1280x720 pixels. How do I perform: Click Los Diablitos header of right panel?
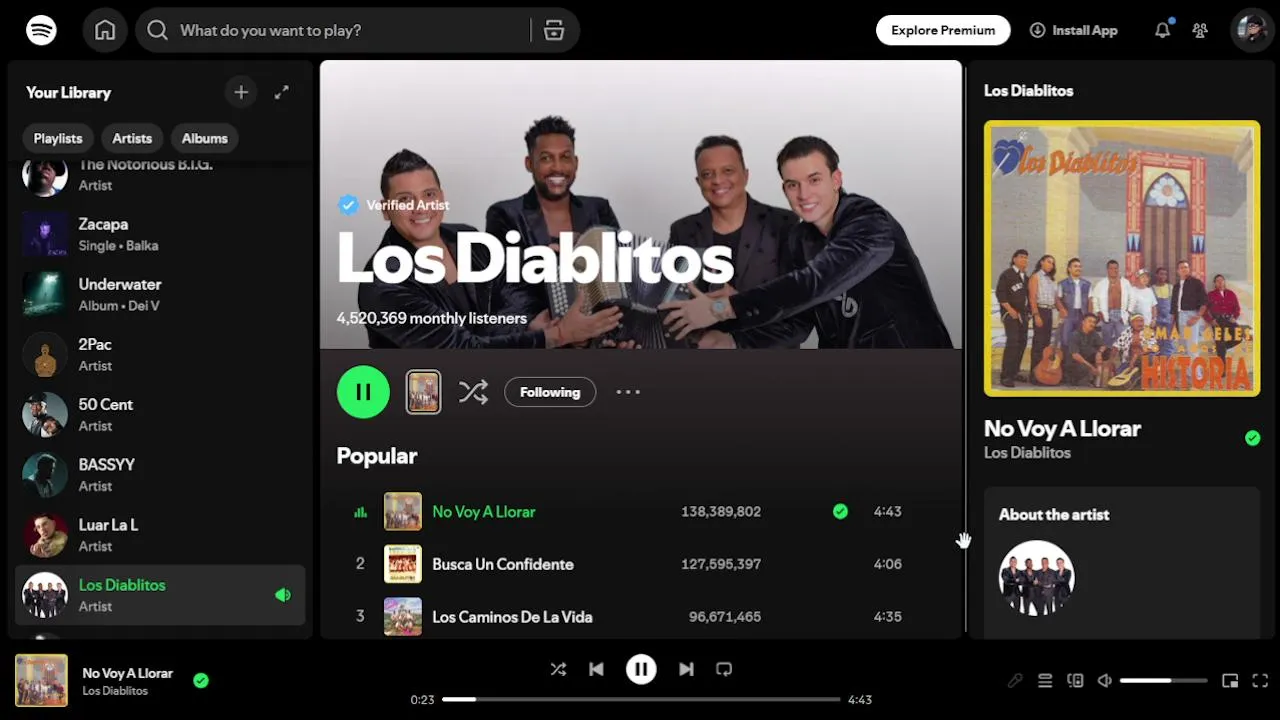1028,90
